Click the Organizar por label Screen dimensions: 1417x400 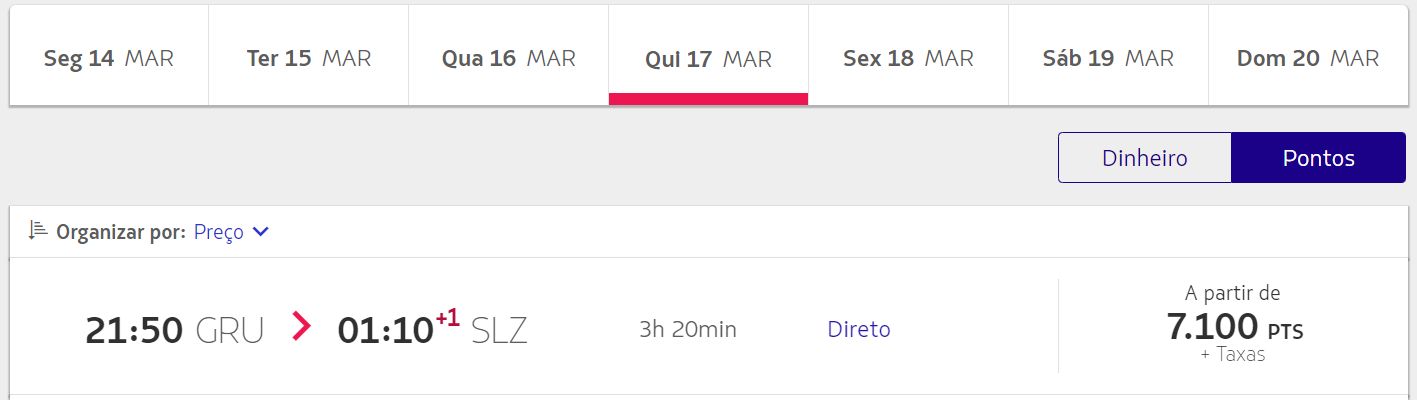121,232
